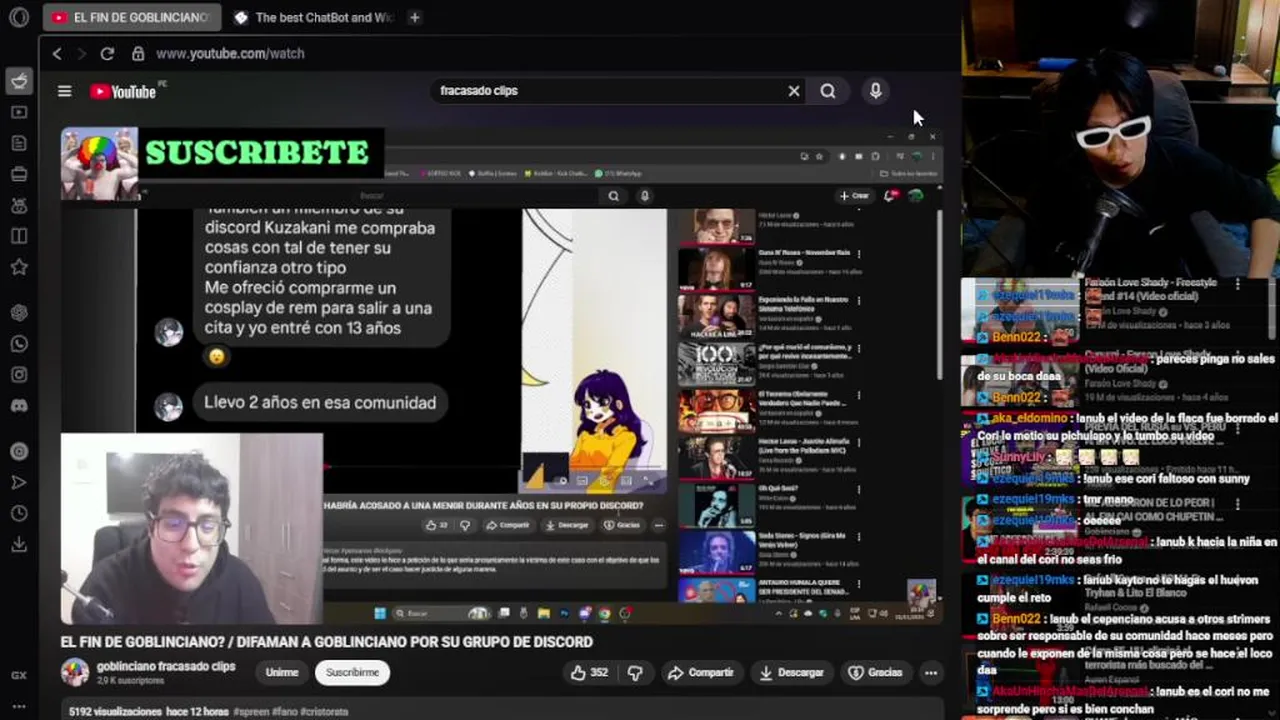Open options for Faraón Love Shady Freestyle video

tap(1238, 284)
